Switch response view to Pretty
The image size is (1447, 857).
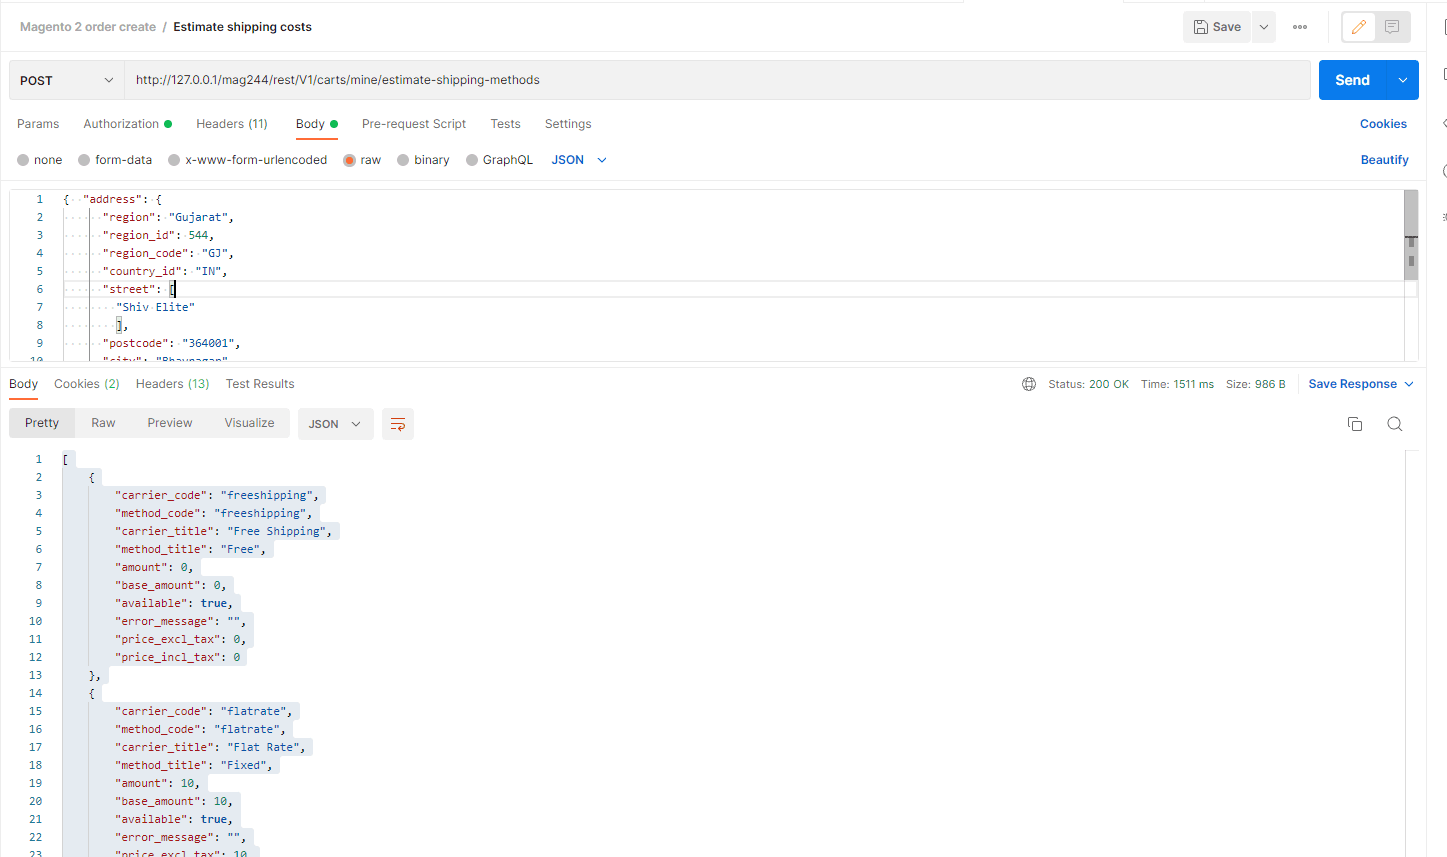point(42,423)
